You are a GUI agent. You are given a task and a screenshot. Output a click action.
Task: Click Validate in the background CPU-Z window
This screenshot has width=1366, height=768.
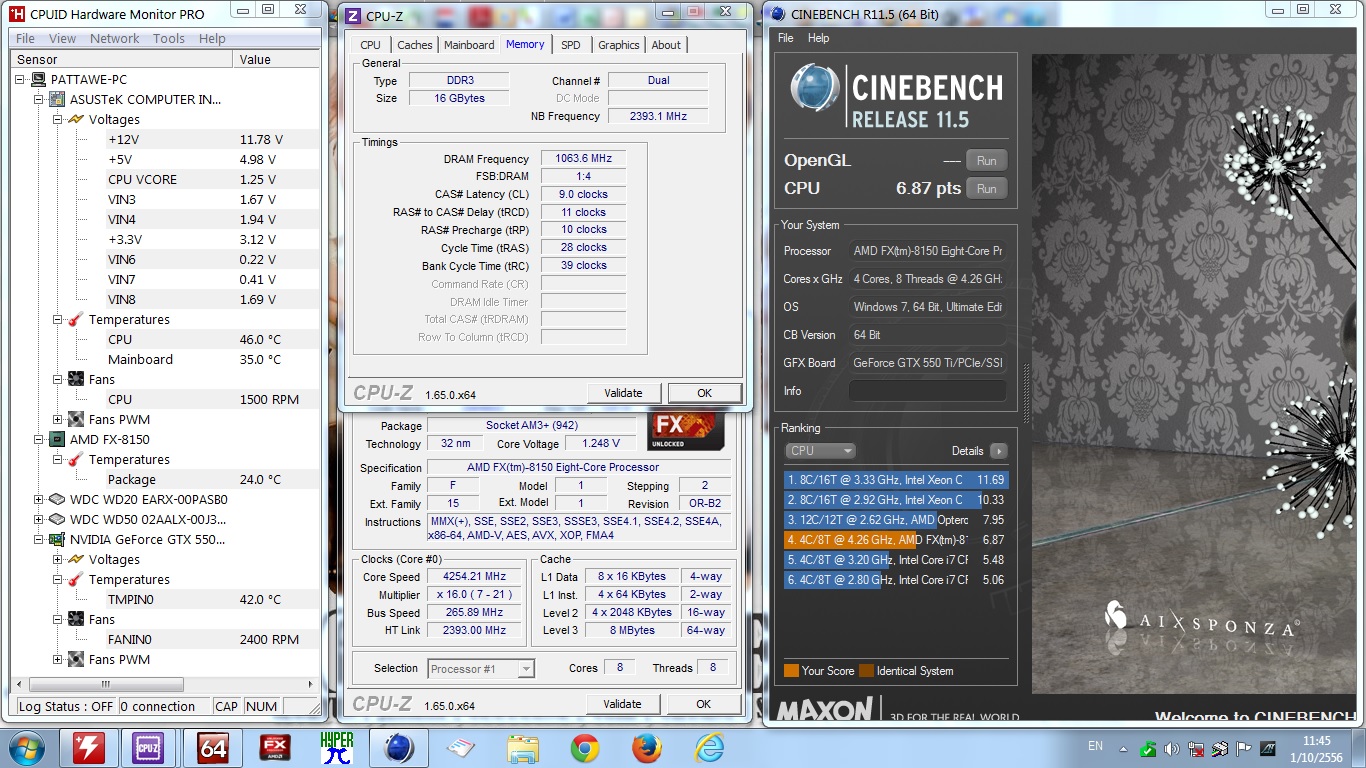622,704
